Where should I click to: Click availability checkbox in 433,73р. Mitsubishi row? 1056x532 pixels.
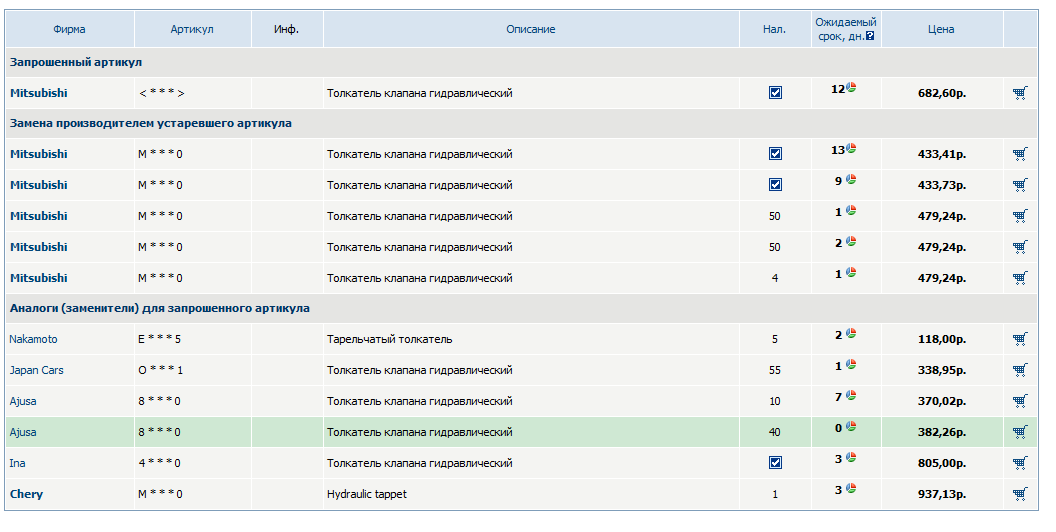775,185
